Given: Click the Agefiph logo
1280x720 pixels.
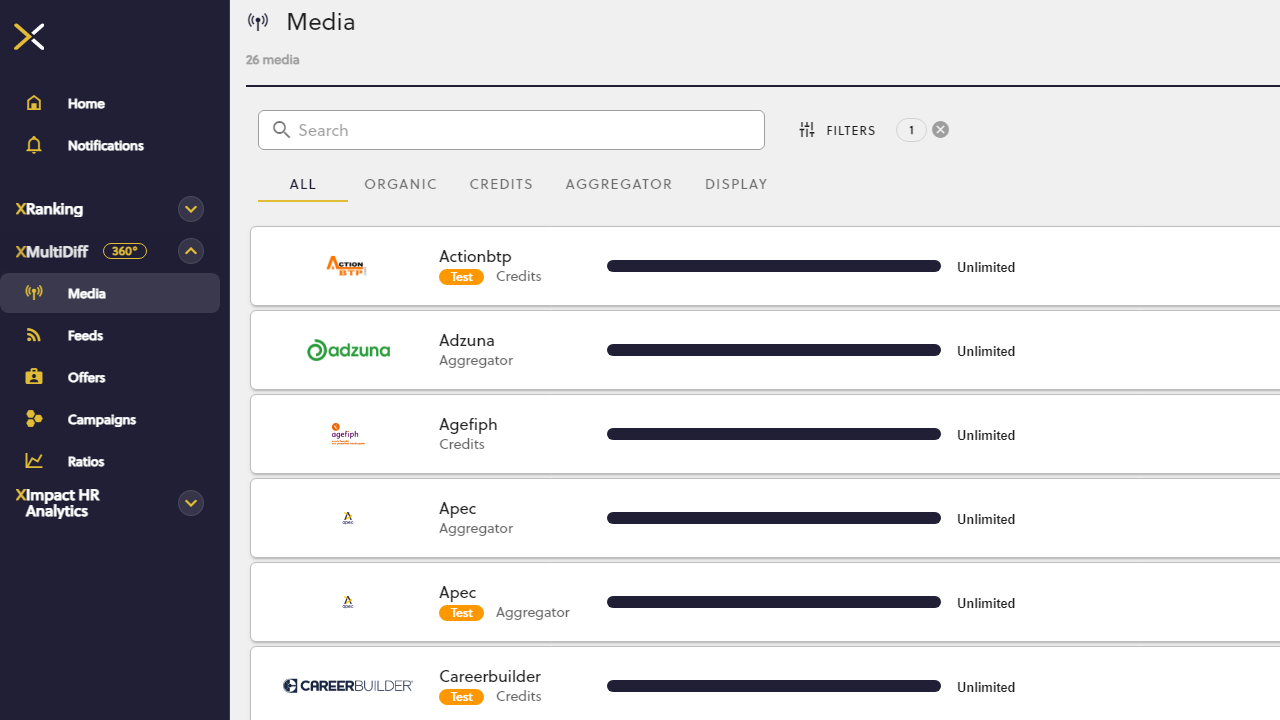Looking at the screenshot, I should [348, 434].
